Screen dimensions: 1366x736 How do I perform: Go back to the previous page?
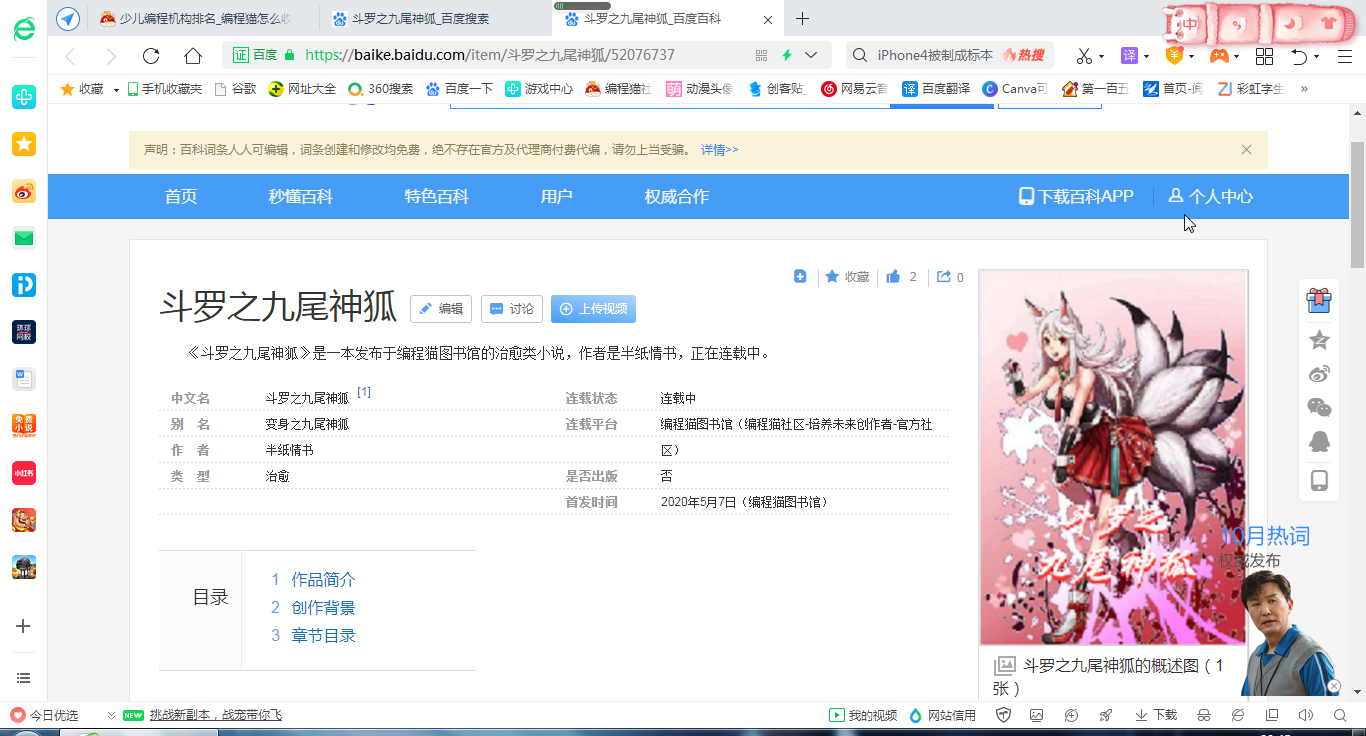[x=70, y=56]
